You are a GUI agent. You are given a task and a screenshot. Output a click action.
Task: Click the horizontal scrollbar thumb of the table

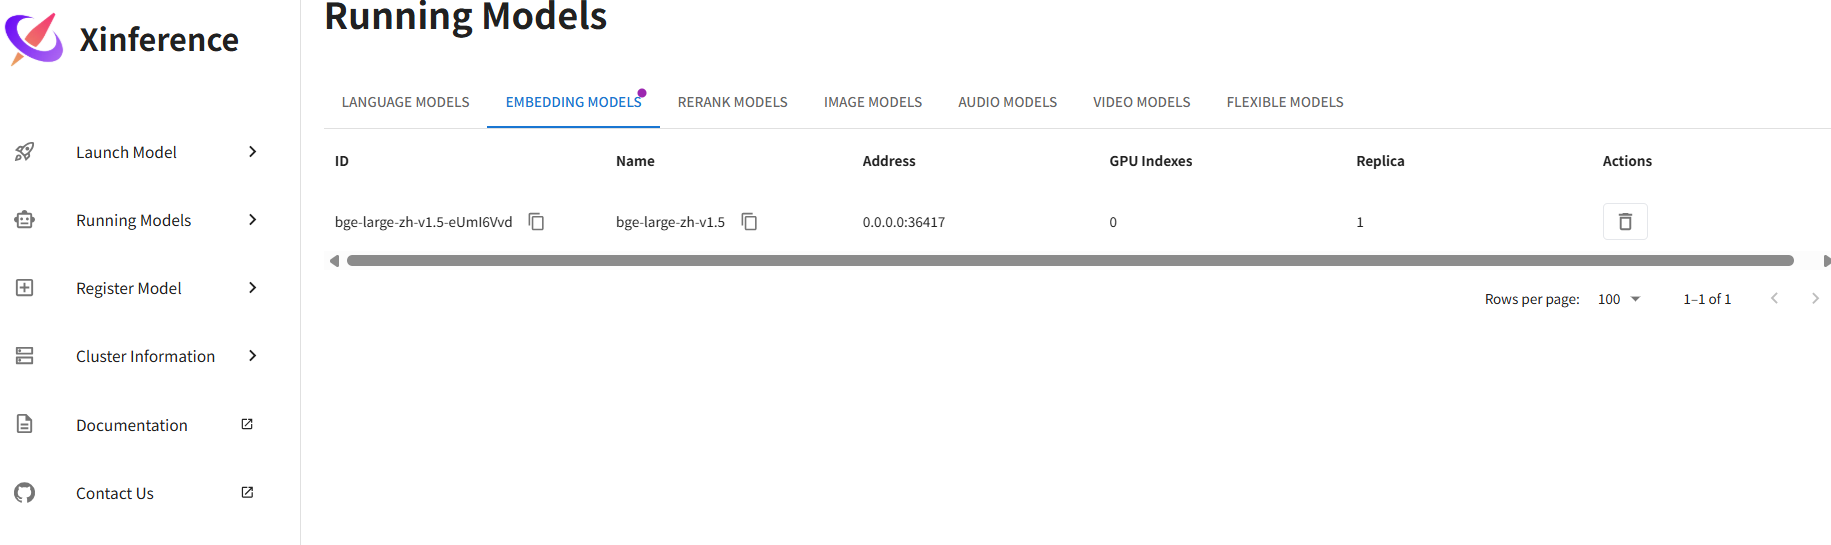click(x=1070, y=261)
